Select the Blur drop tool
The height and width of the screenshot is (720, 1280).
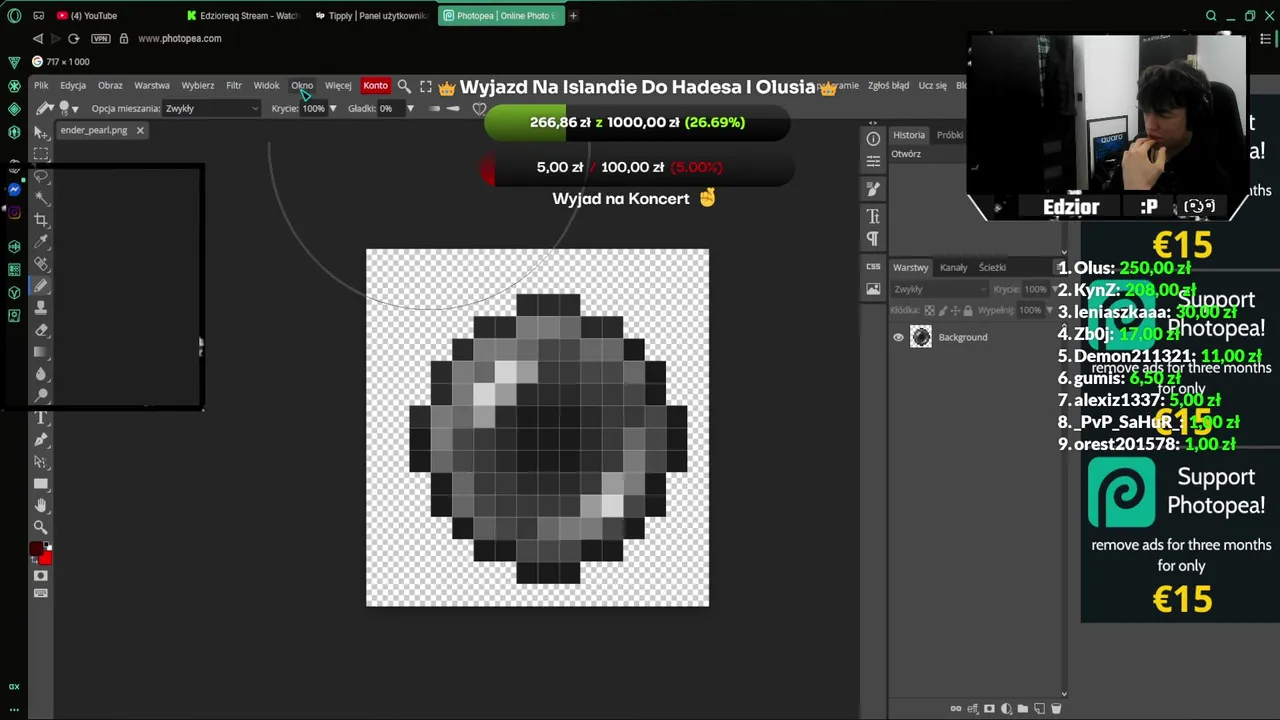coord(41,373)
